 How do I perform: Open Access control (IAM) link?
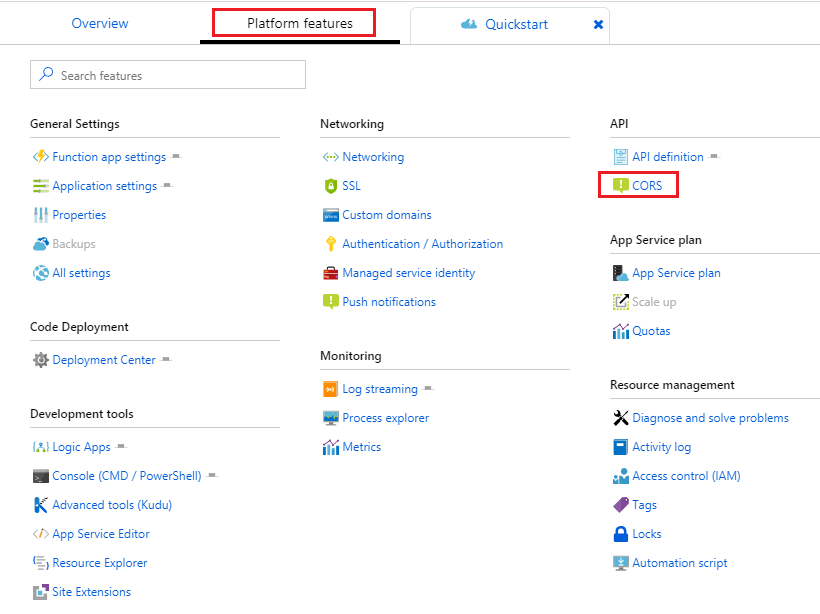[686, 476]
